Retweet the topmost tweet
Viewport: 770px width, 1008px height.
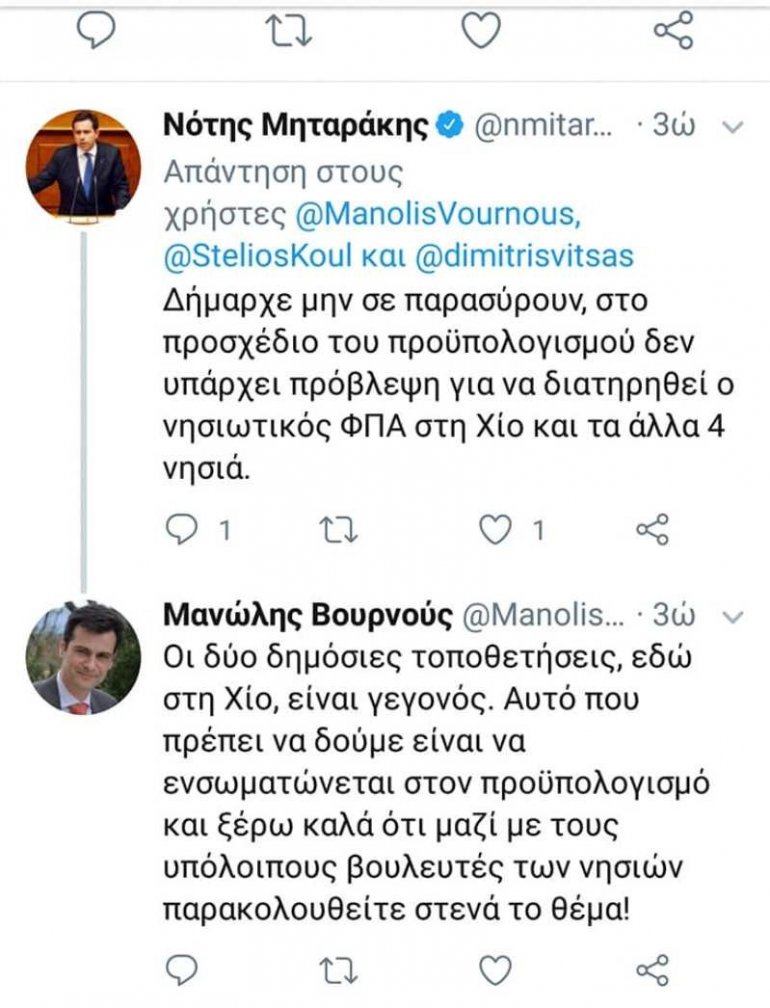tap(289, 31)
